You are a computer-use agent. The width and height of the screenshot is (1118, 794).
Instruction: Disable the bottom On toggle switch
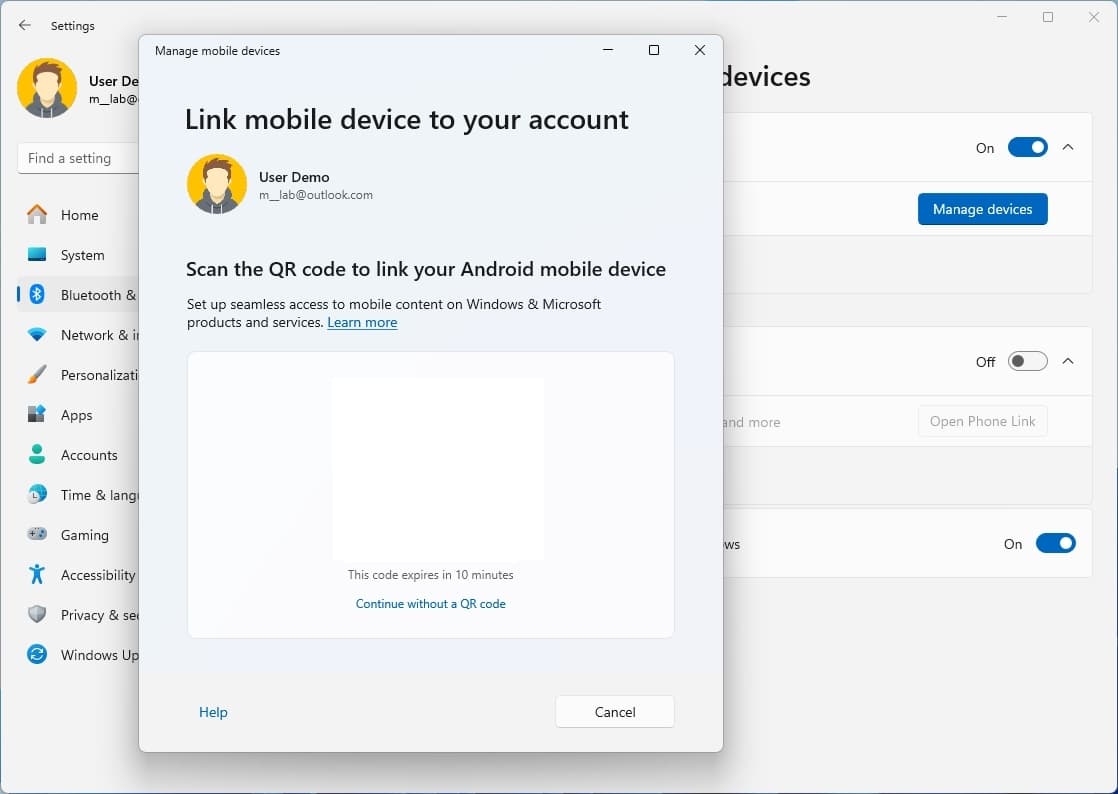point(1055,544)
